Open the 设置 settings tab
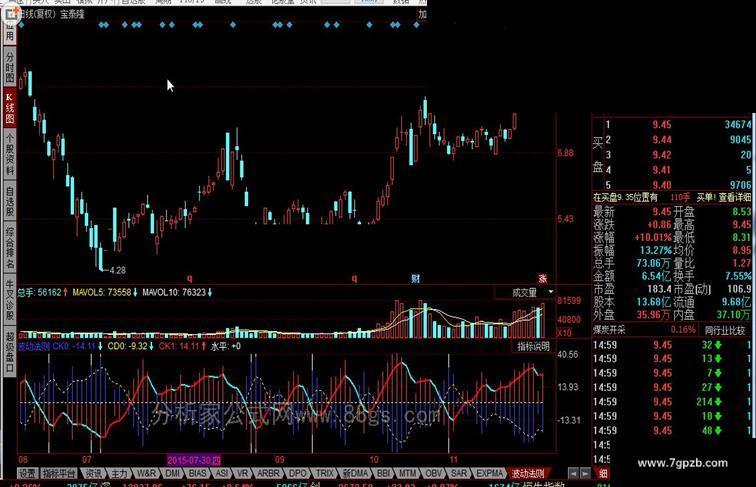 27,473
